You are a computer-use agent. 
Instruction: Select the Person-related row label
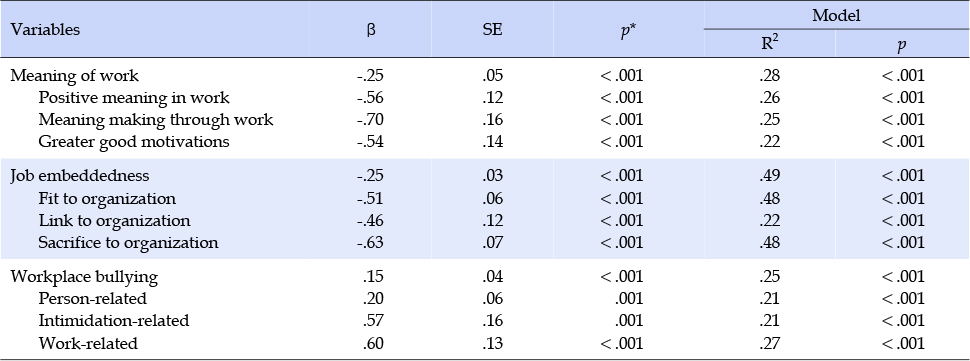92,299
